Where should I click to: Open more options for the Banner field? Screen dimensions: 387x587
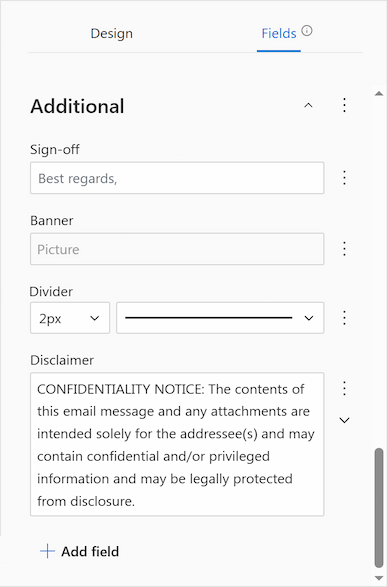click(344, 249)
